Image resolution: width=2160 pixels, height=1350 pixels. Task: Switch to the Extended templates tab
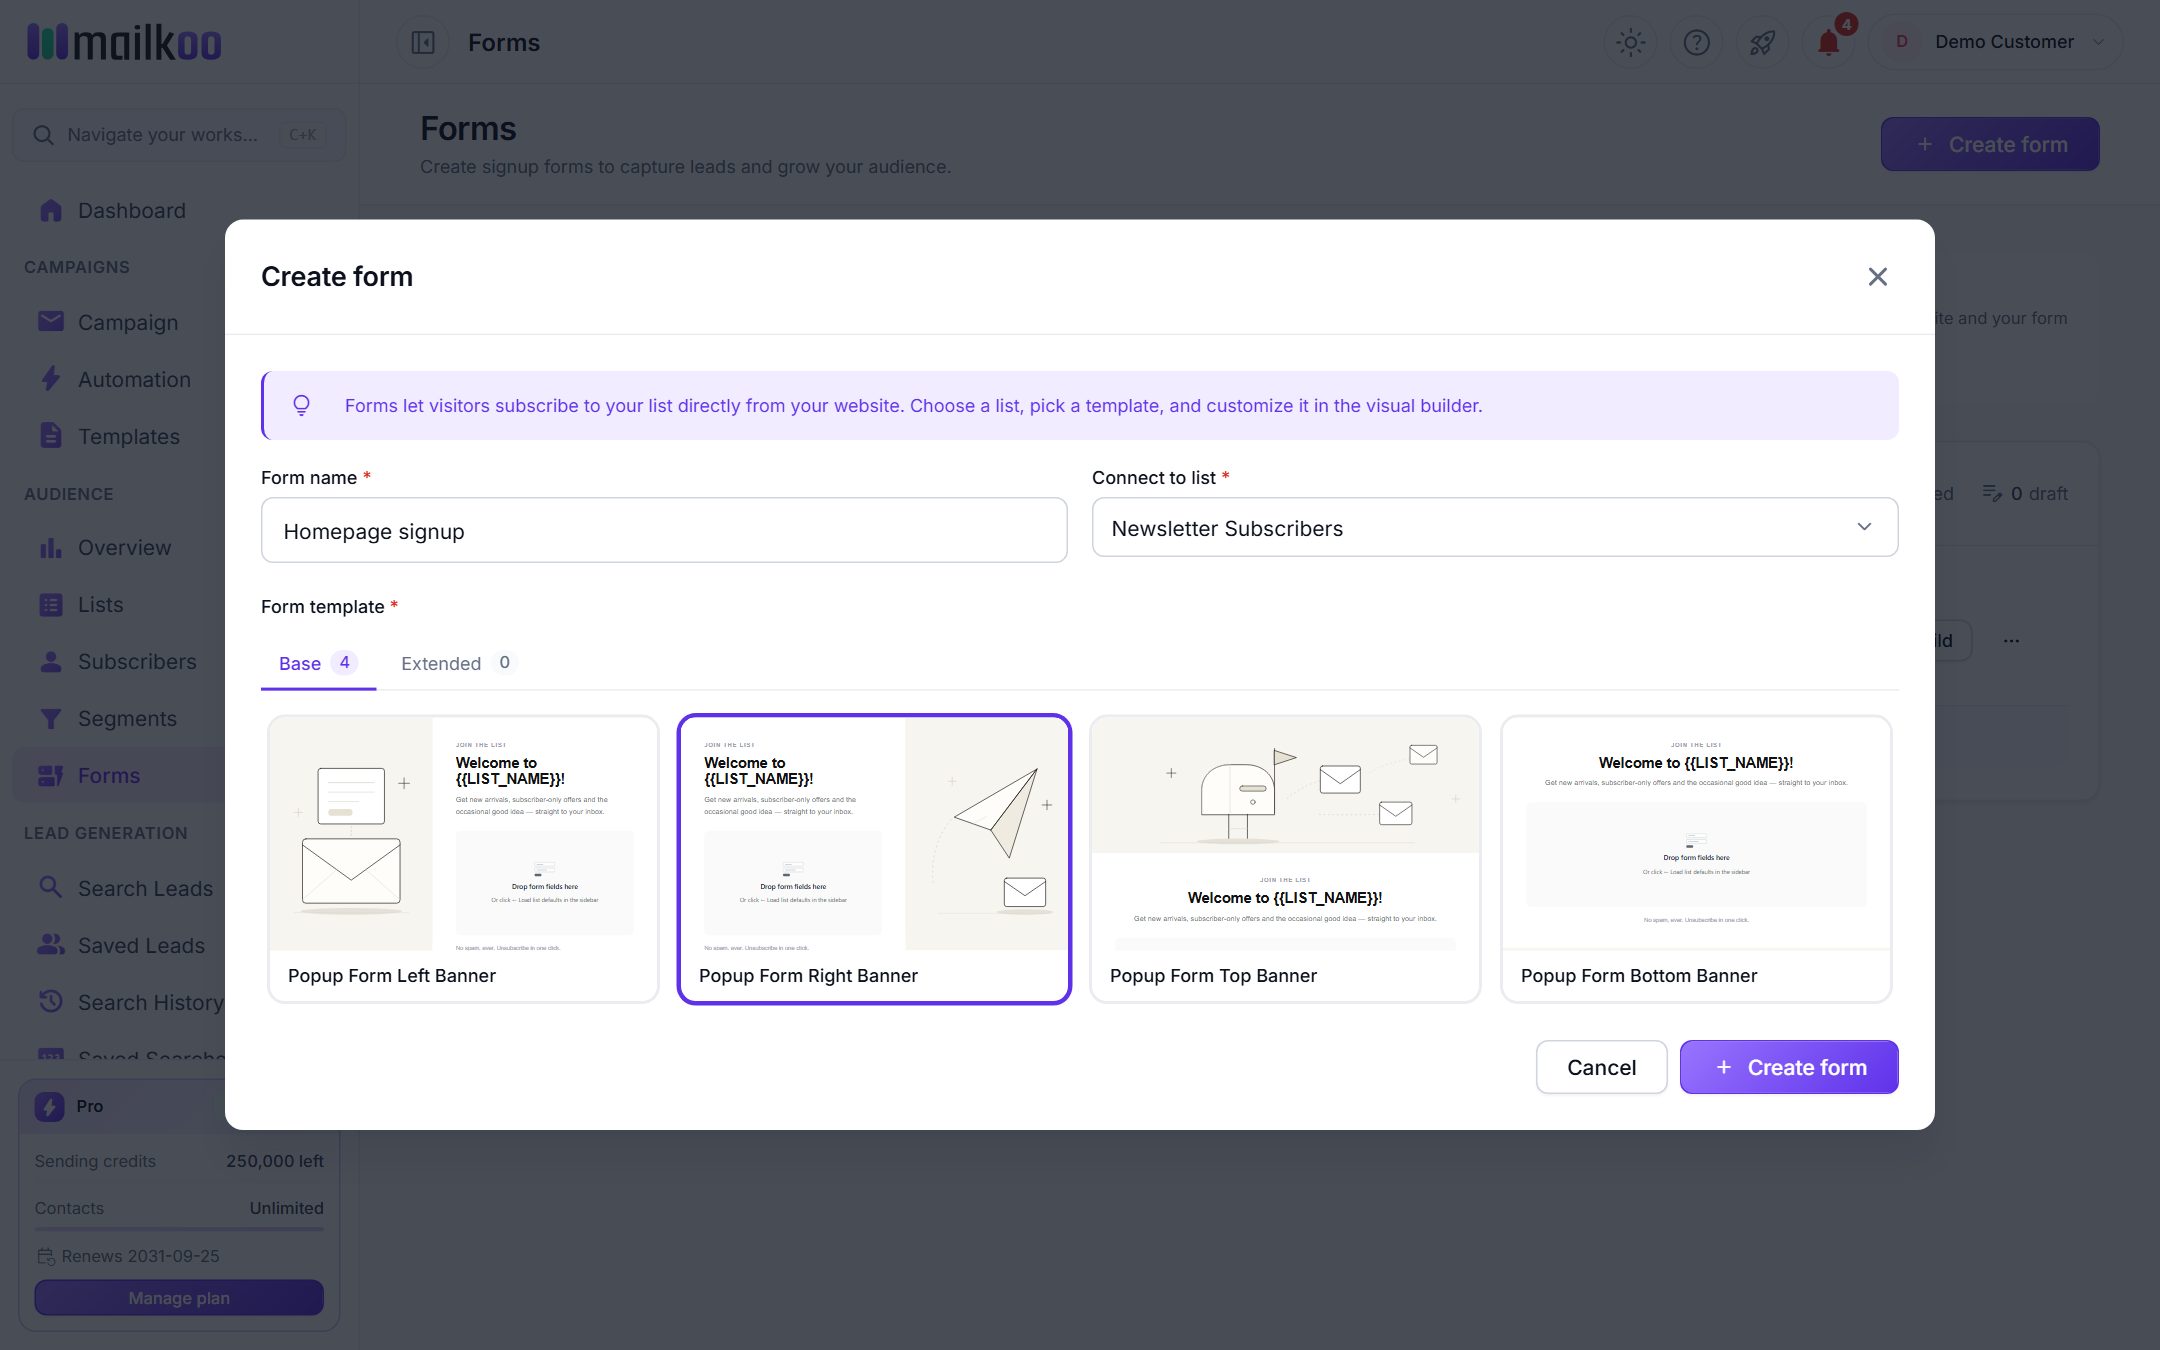(x=458, y=663)
